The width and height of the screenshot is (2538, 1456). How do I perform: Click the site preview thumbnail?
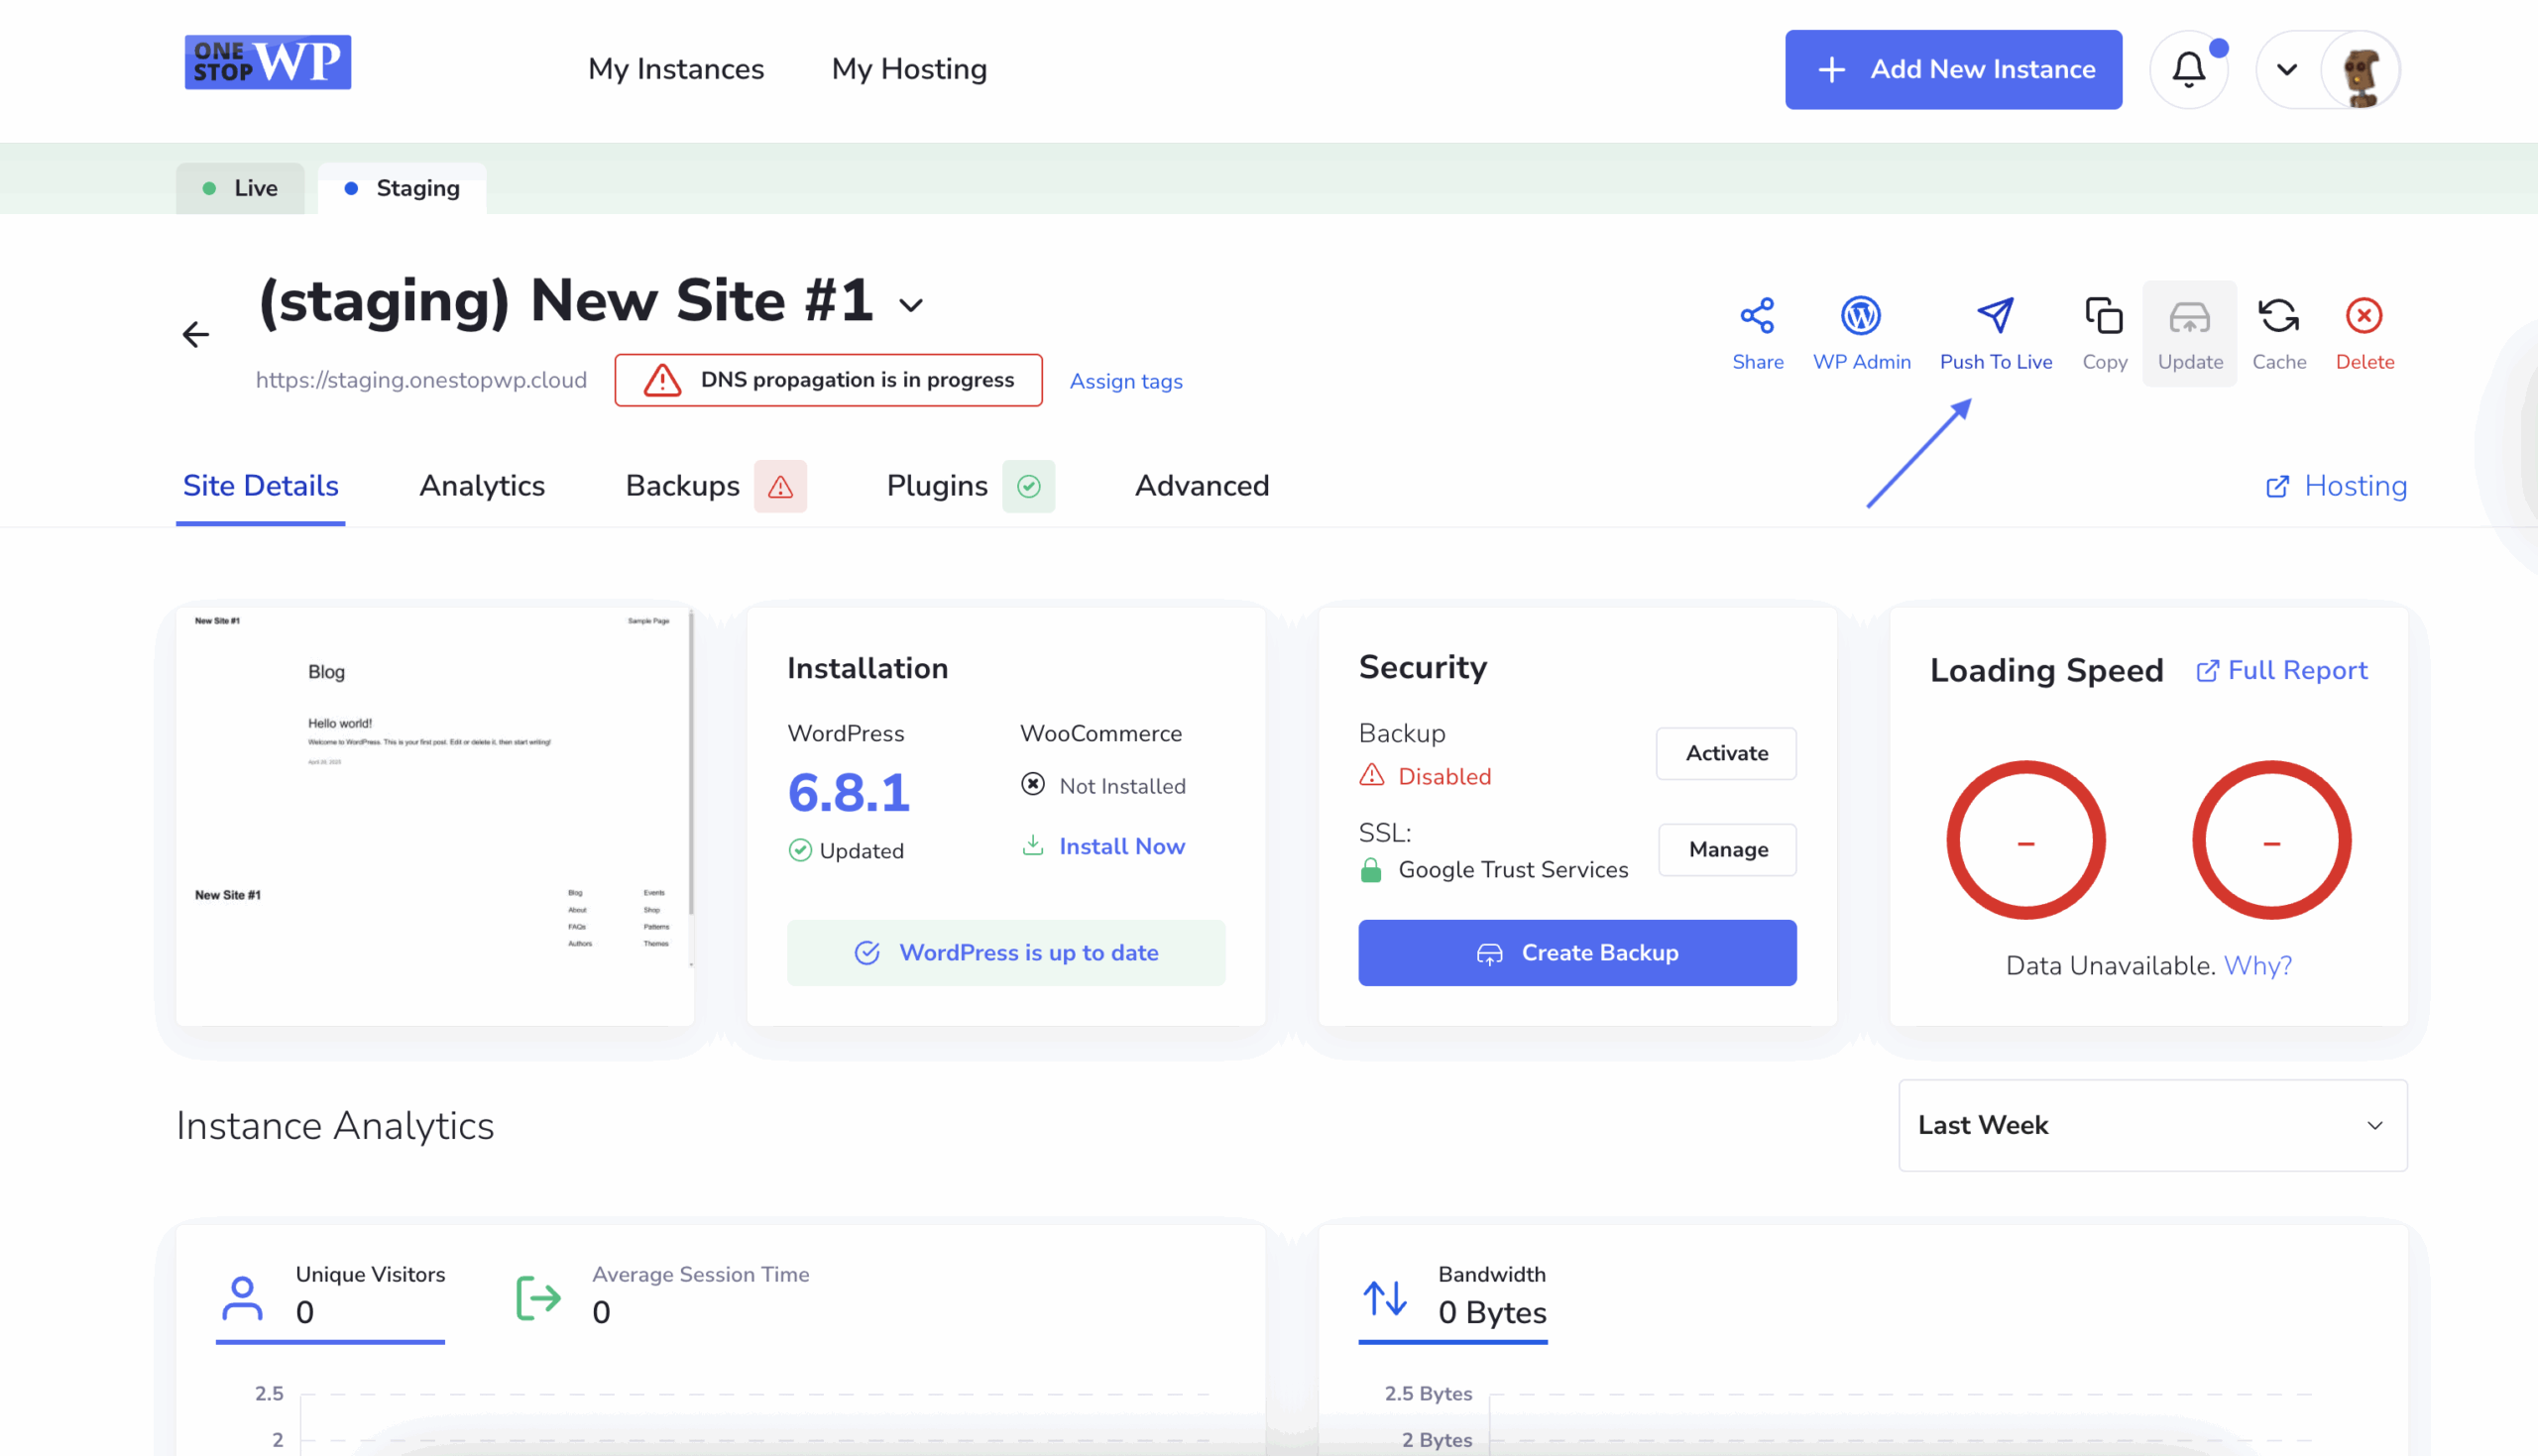click(435, 815)
